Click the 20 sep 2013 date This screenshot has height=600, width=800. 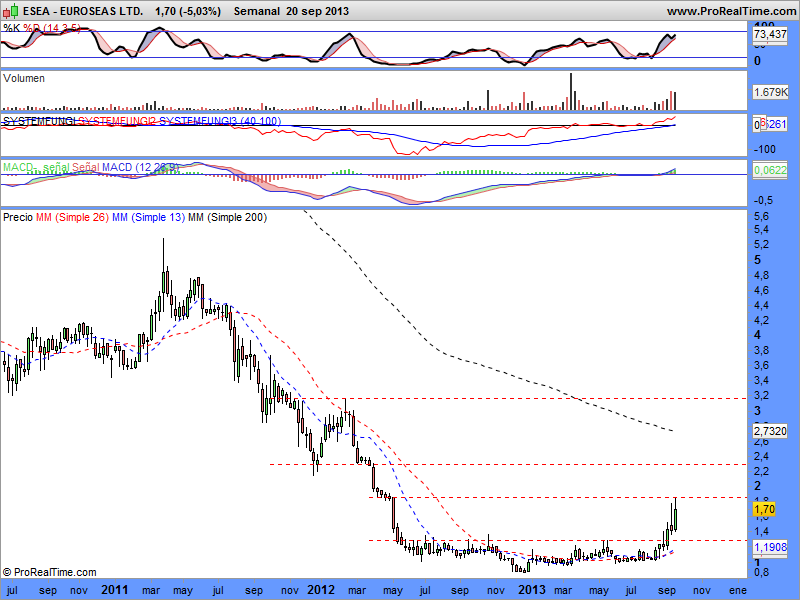point(317,11)
